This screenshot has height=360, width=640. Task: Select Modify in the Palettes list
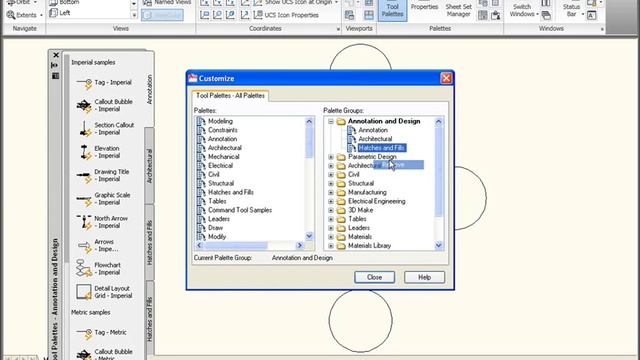[217, 237]
